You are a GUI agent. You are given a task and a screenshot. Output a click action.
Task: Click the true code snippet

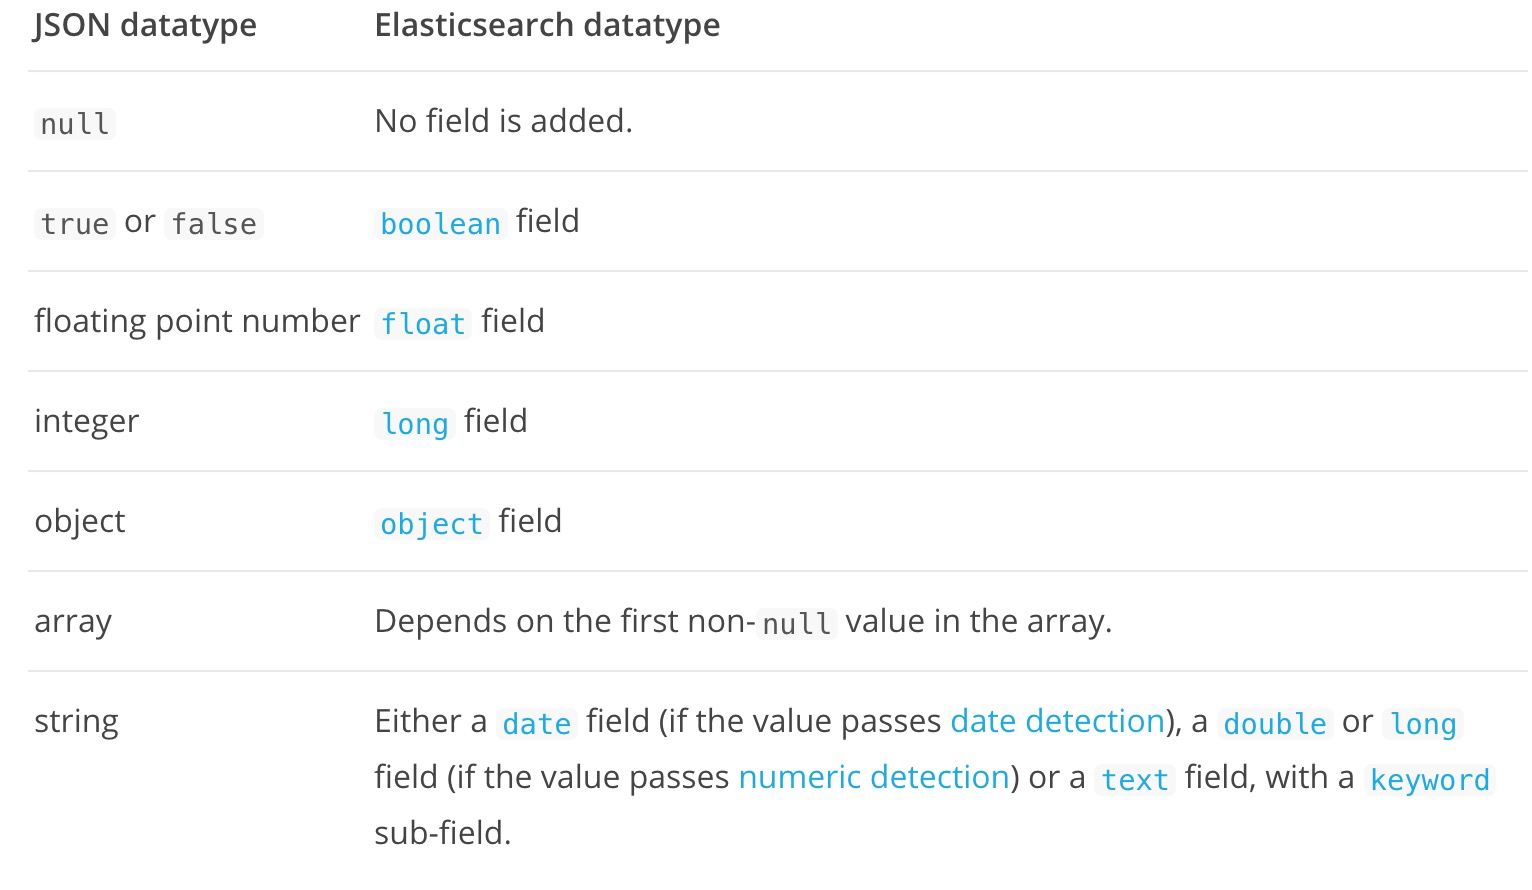tap(75, 224)
